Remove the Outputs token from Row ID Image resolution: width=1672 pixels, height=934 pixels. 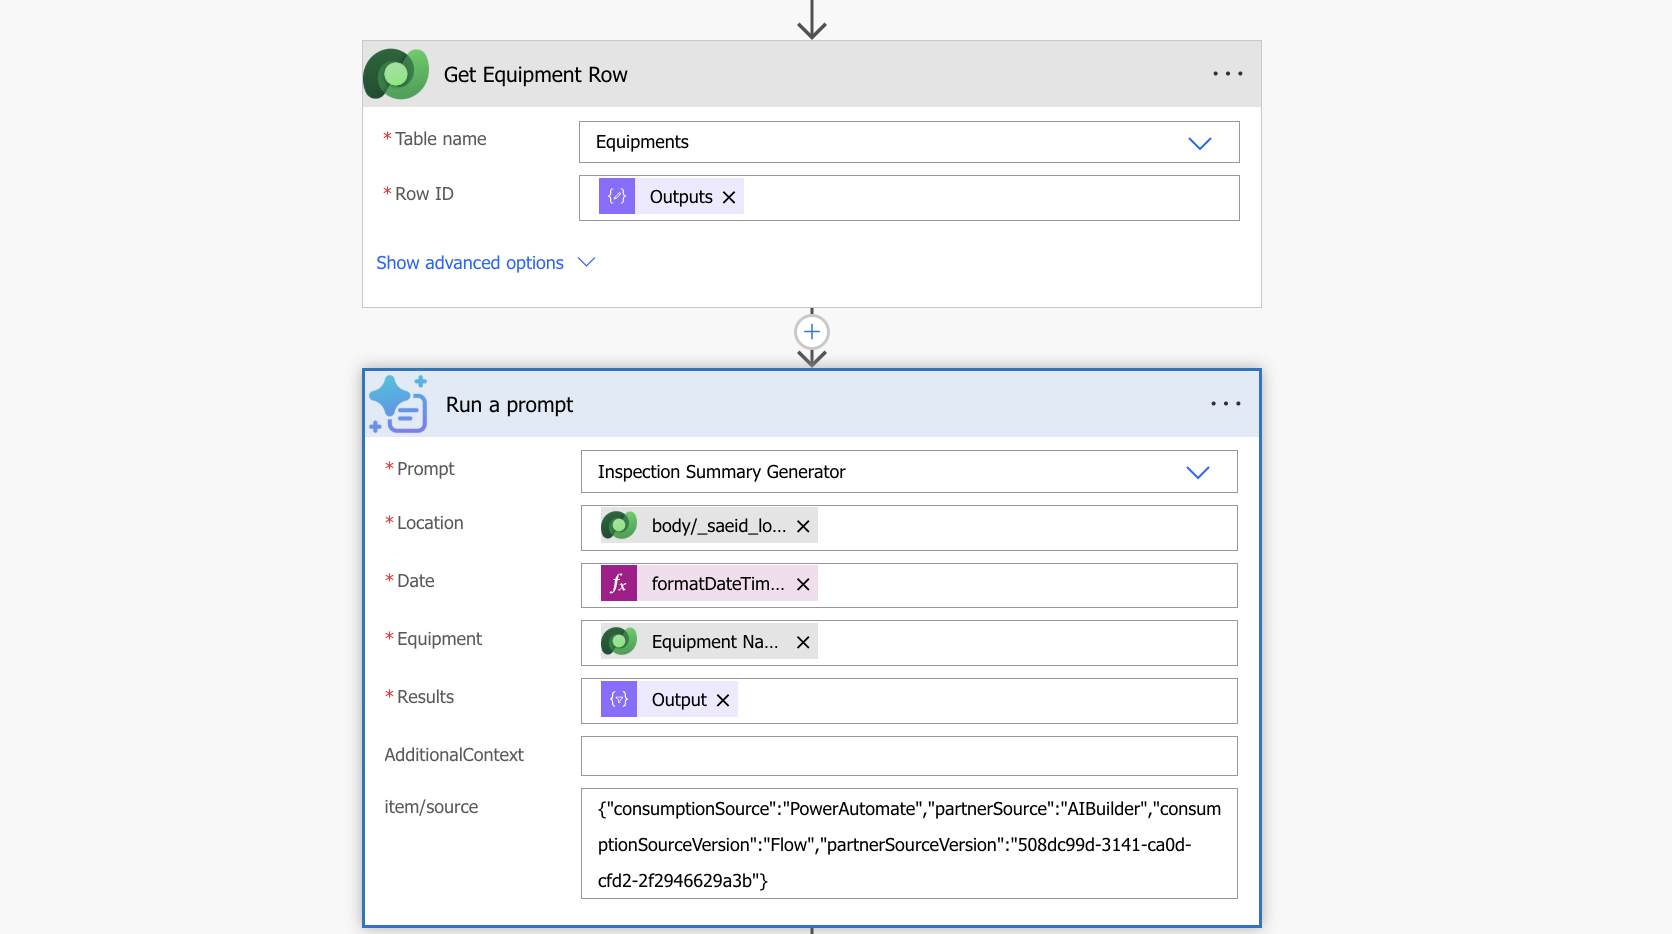point(729,197)
